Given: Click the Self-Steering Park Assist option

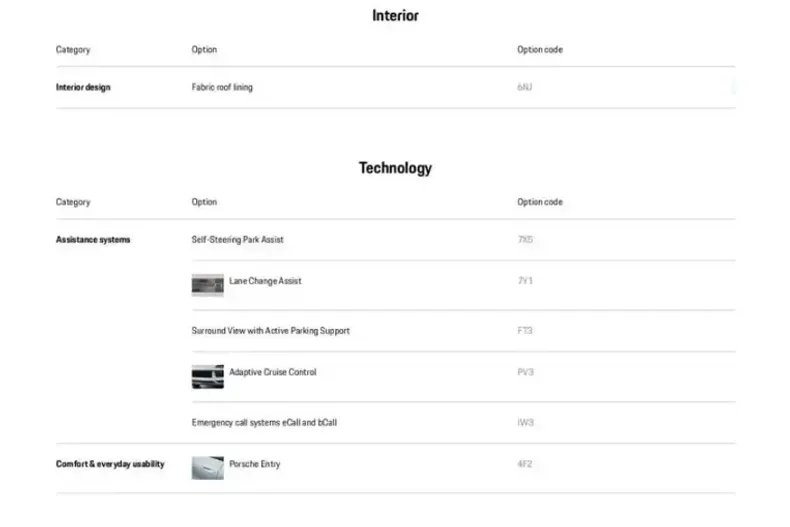Looking at the screenshot, I should [237, 240].
